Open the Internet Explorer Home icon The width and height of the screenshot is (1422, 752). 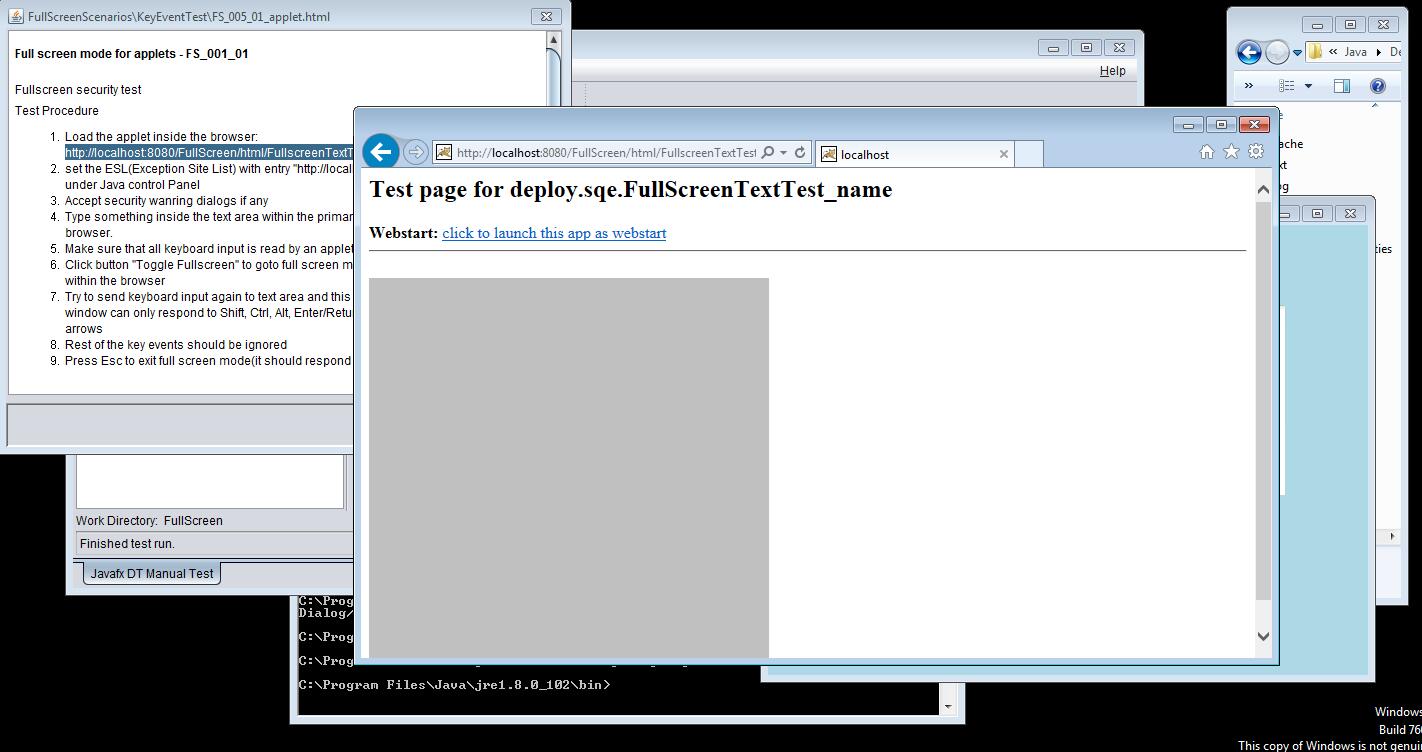click(x=1206, y=152)
